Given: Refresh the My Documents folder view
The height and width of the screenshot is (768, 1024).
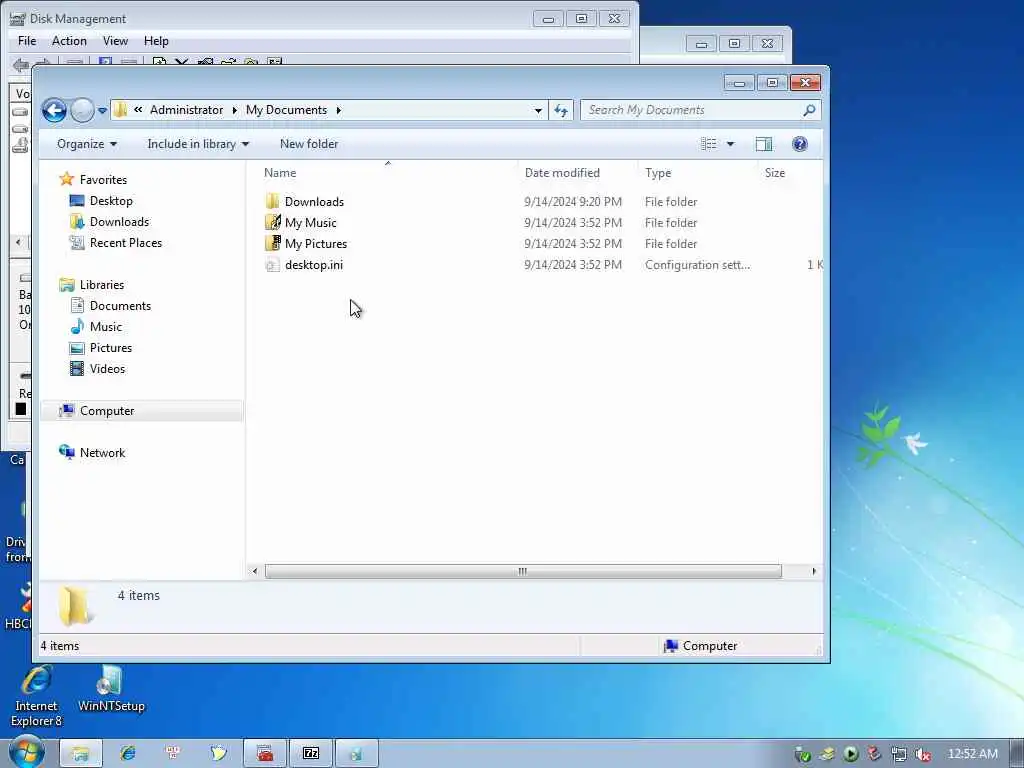Looking at the screenshot, I should [x=561, y=110].
